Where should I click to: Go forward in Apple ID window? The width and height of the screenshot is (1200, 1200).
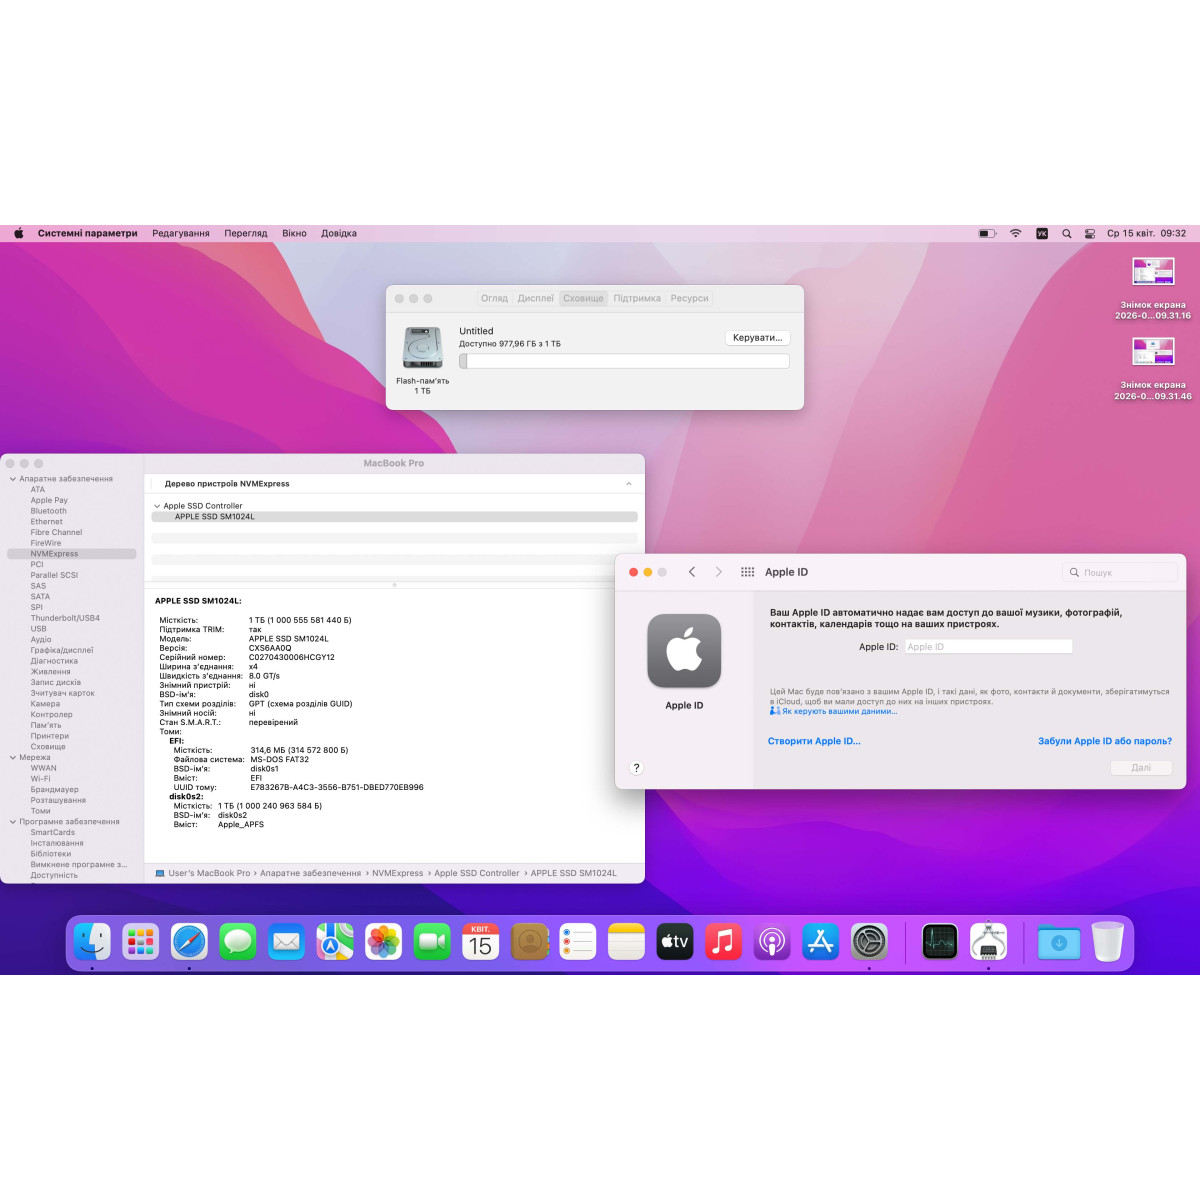click(x=718, y=572)
